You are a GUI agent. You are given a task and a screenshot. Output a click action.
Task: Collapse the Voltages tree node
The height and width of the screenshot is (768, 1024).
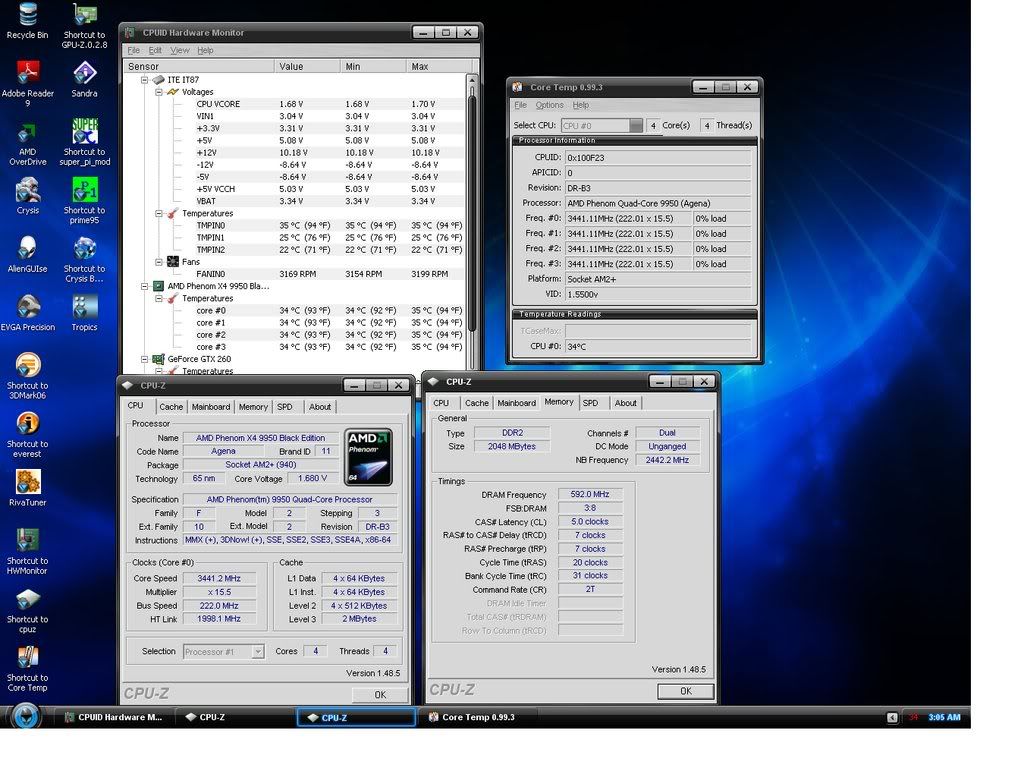(159, 92)
